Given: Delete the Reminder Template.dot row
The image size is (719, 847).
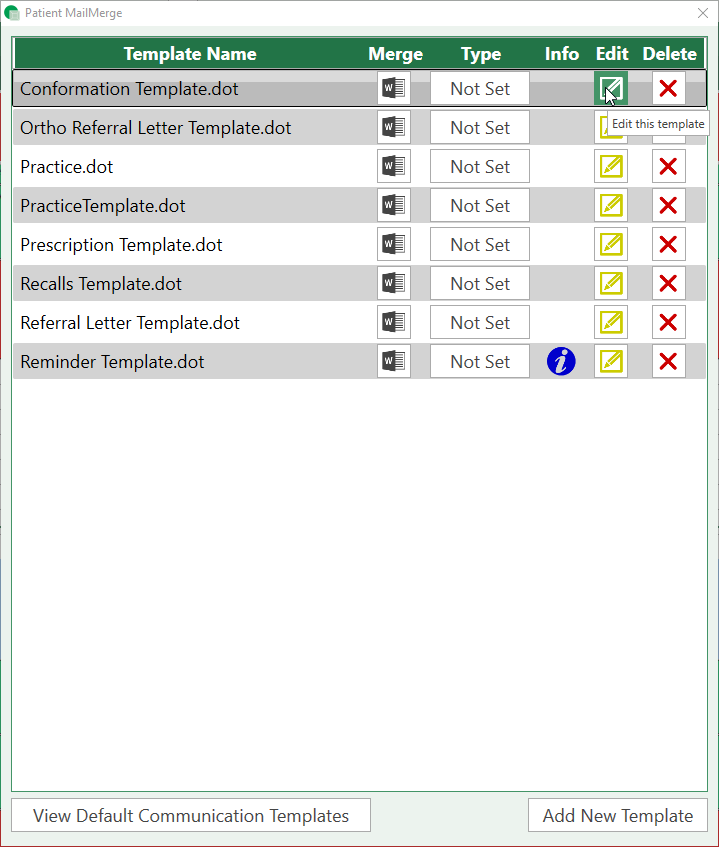Looking at the screenshot, I should (668, 362).
